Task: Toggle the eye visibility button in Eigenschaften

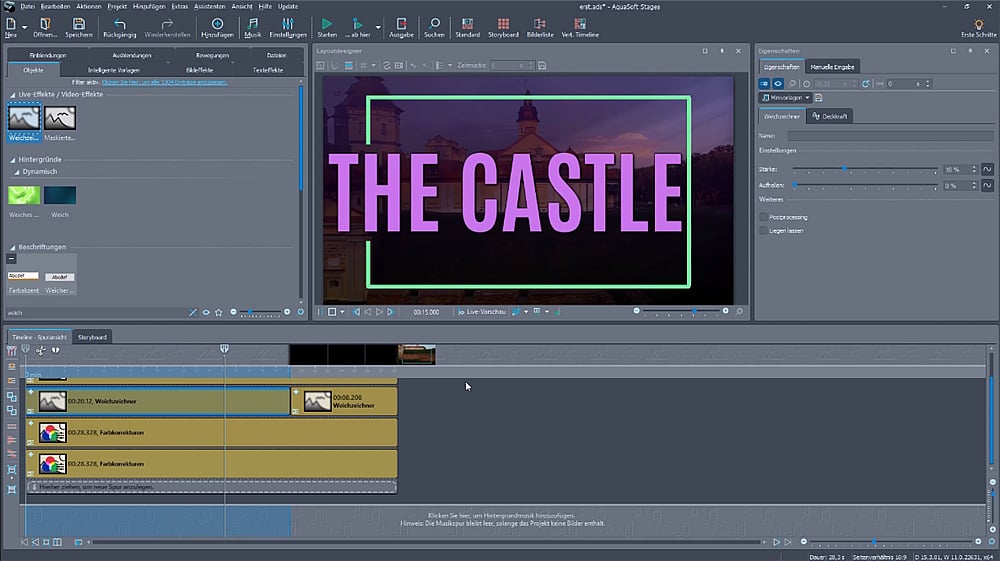Action: (777, 83)
